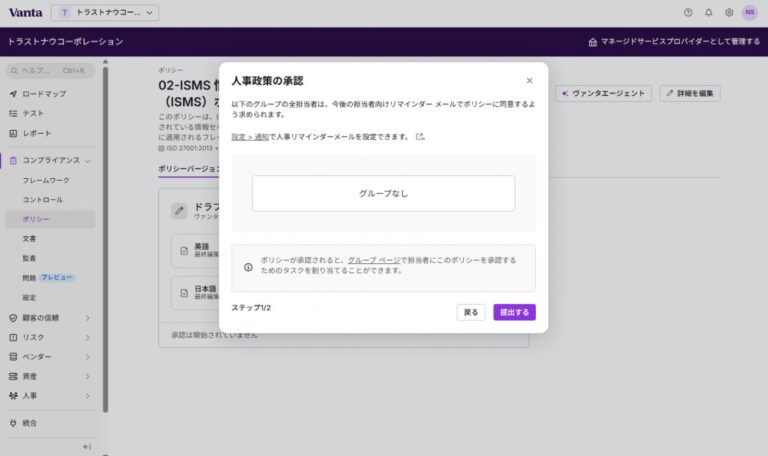Open the organization switcher dropdown
Screen dimensions: 768x456
pyautogui.click(x=105, y=13)
